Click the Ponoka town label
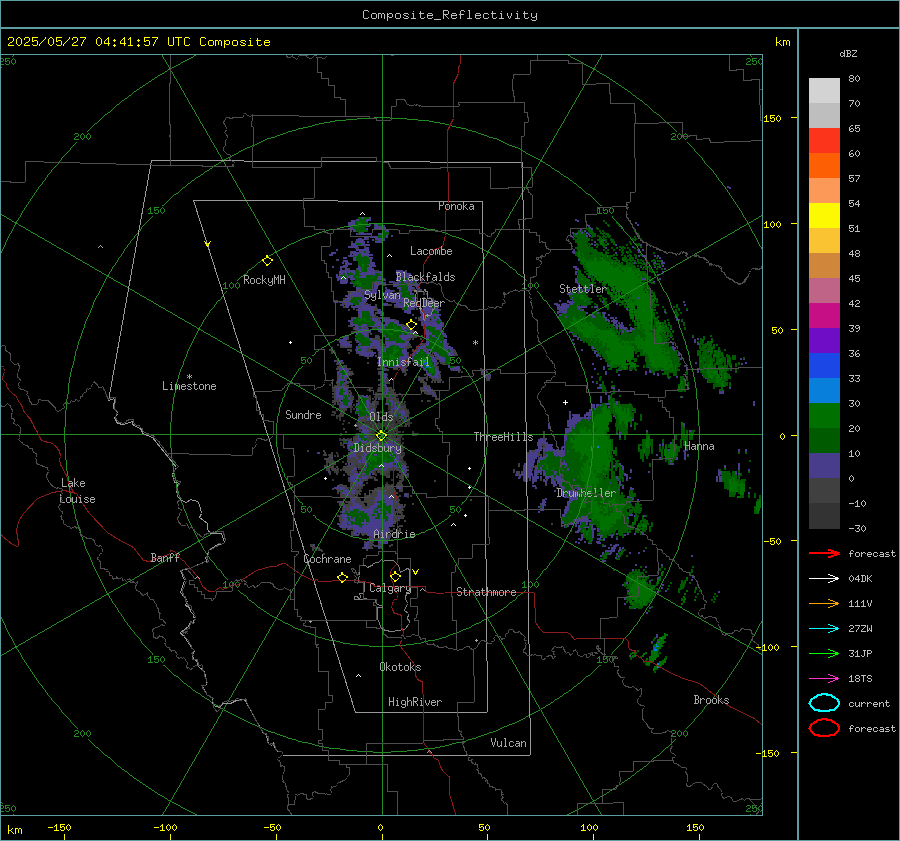This screenshot has width=900, height=841. [456, 206]
